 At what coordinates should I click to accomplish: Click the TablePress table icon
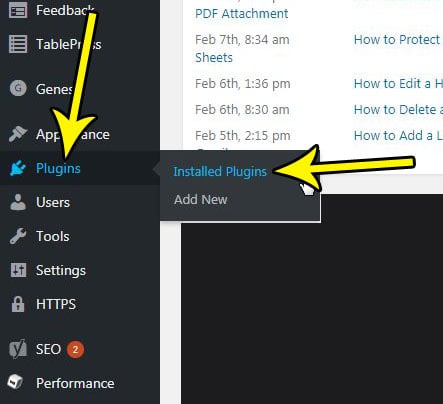[x=18, y=44]
